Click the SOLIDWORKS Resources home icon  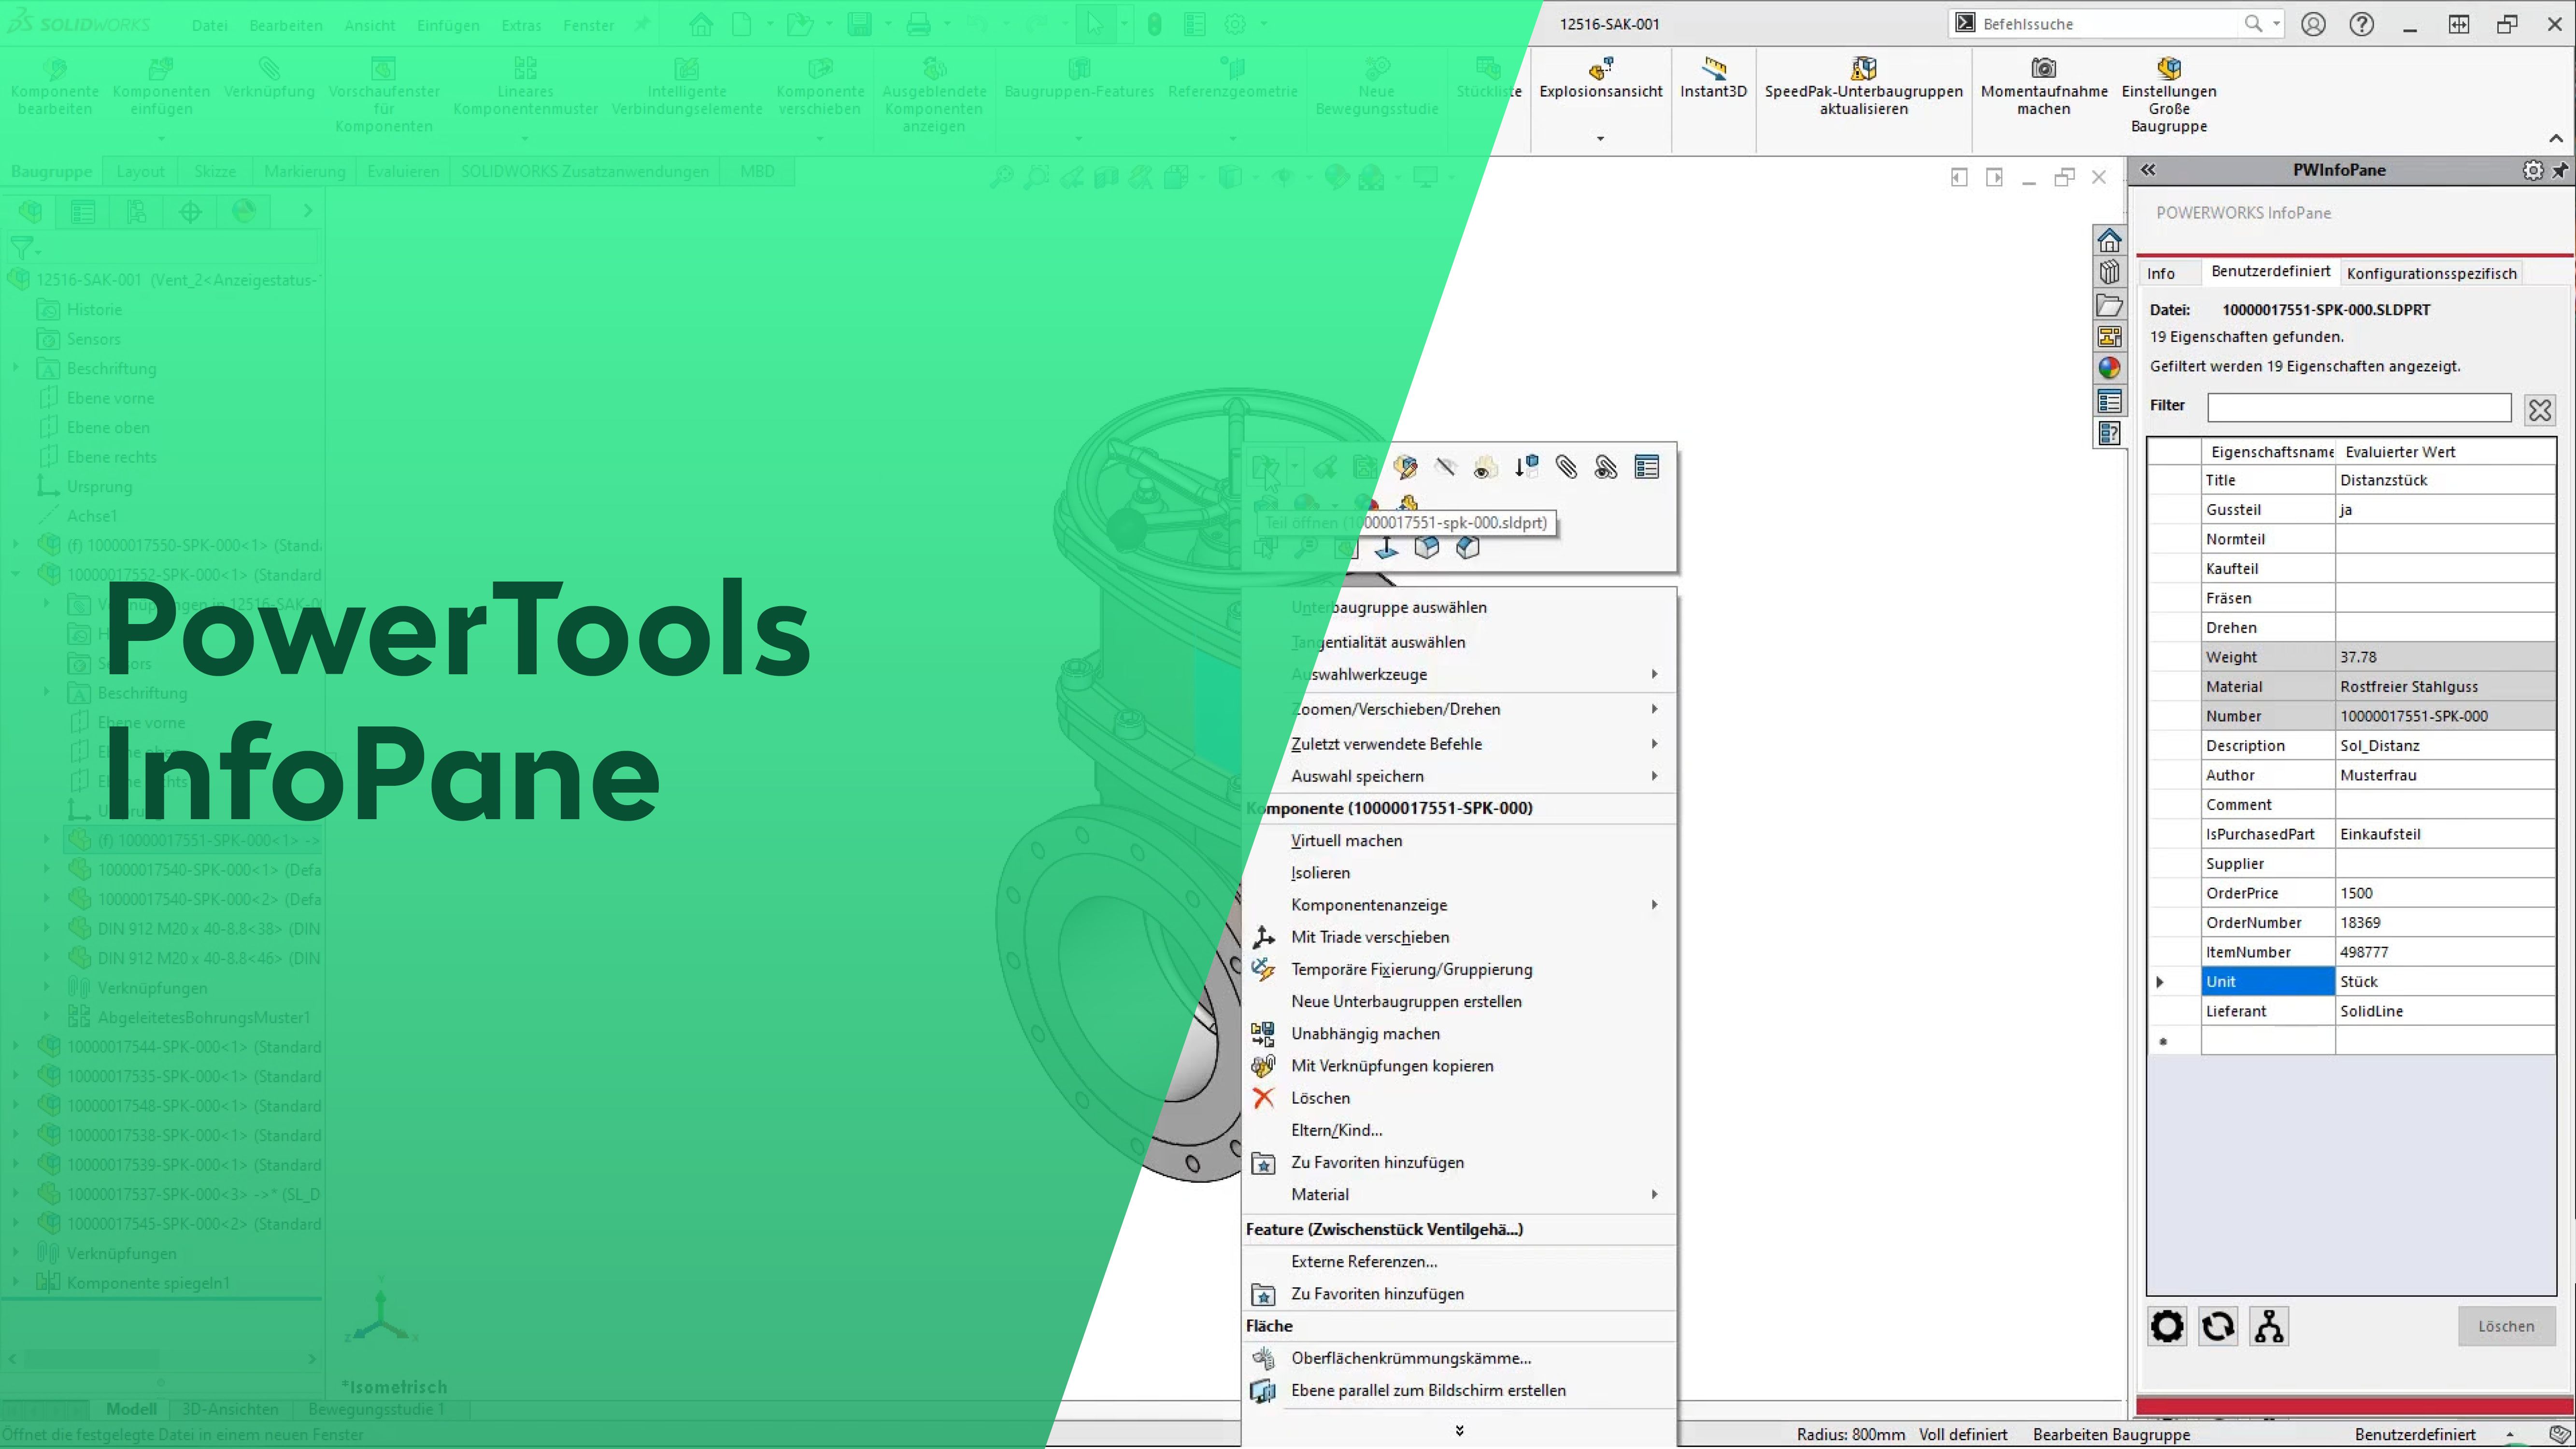pos(2109,240)
